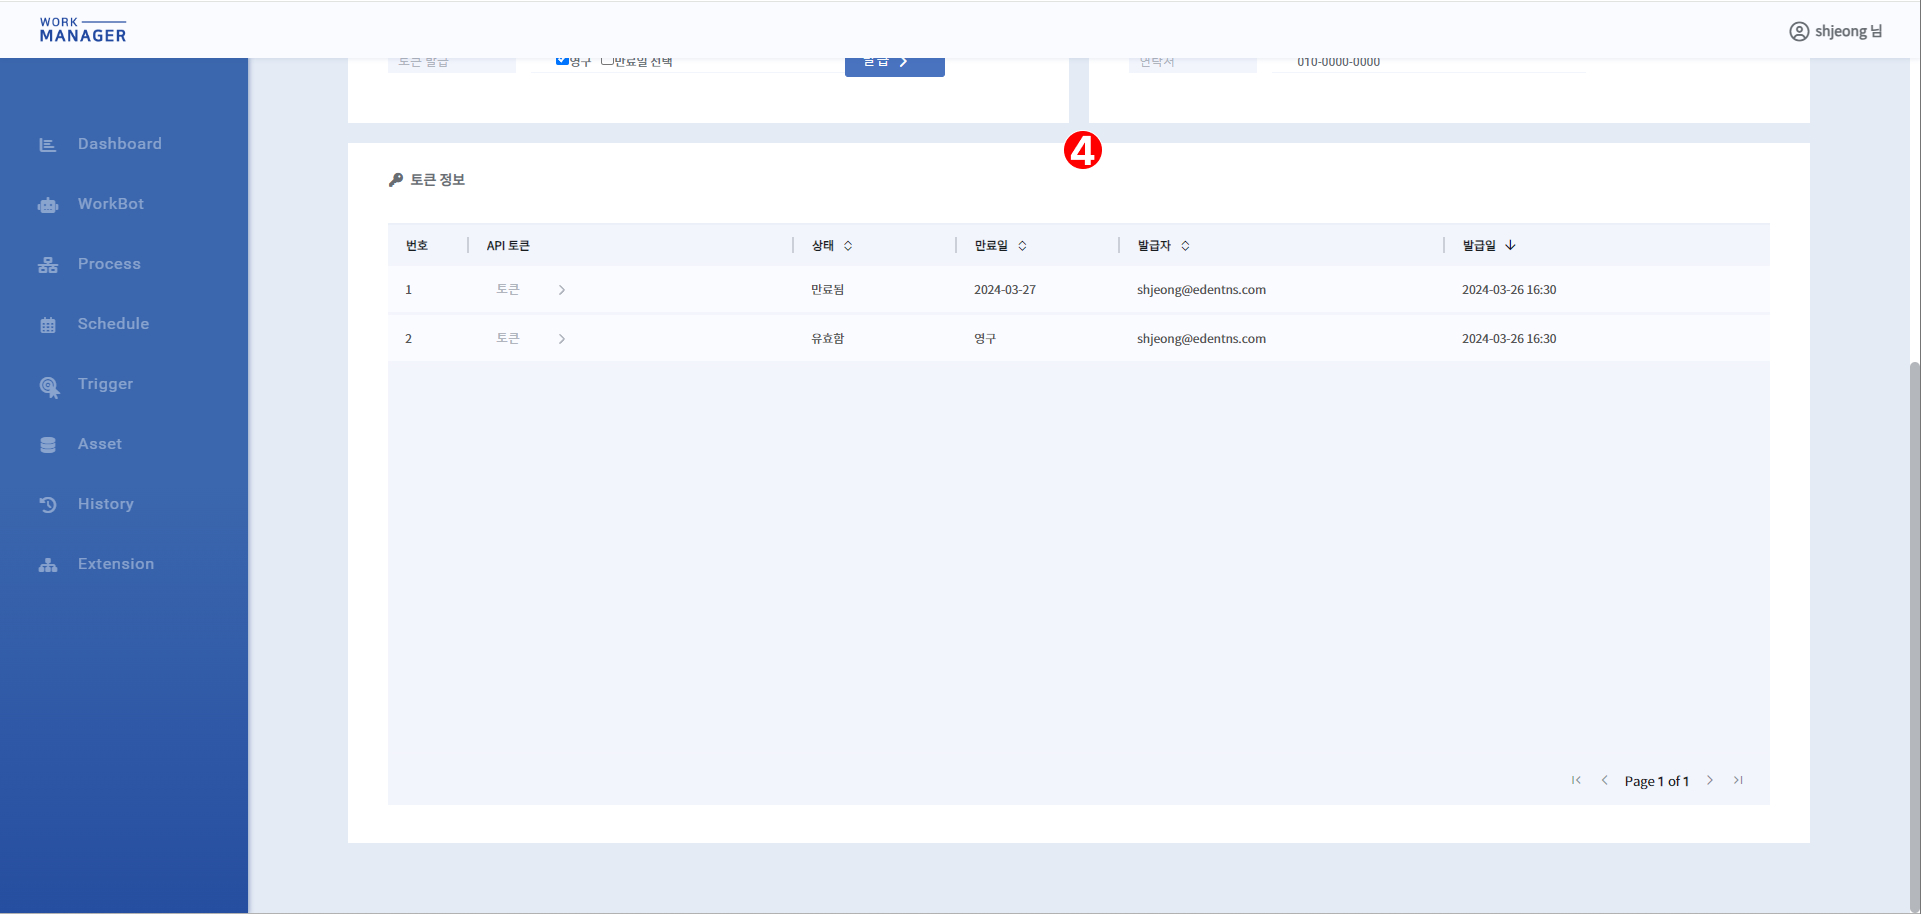Viewport: 1921px width, 914px height.
Task: Open the History menu
Action: (x=105, y=504)
